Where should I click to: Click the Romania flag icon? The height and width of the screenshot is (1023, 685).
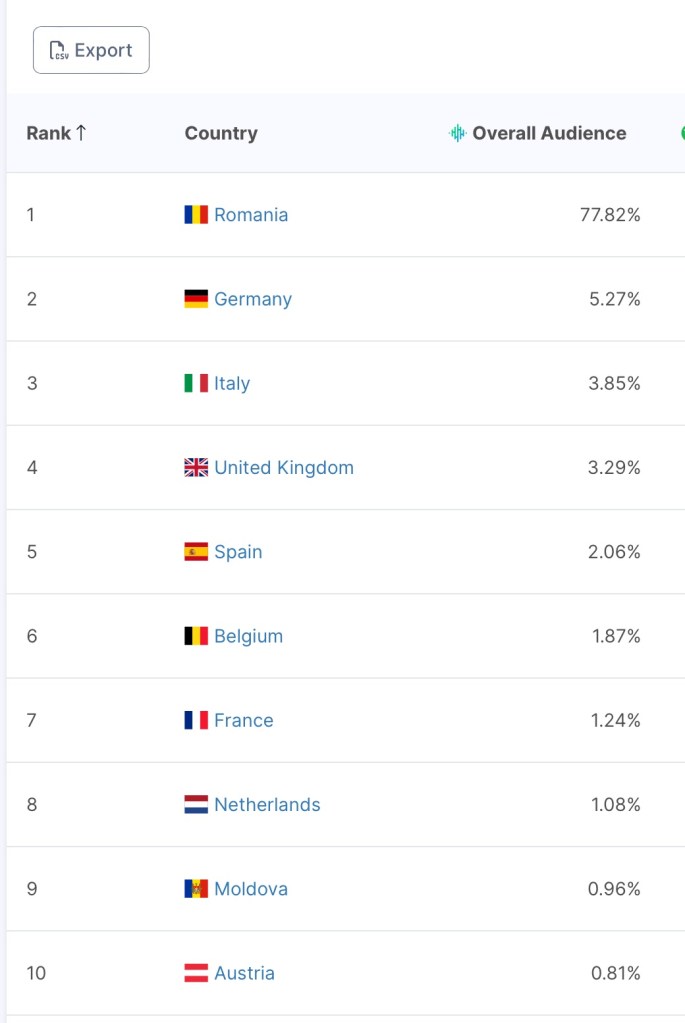pyautogui.click(x=196, y=215)
